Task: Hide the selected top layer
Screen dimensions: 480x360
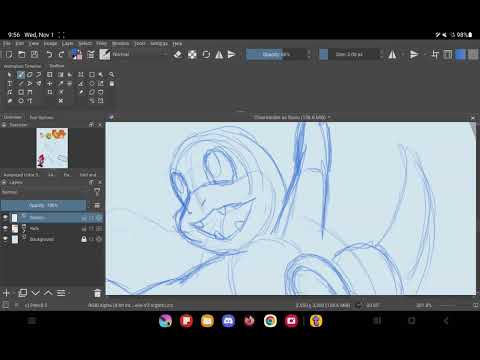Action: click(x=5, y=217)
